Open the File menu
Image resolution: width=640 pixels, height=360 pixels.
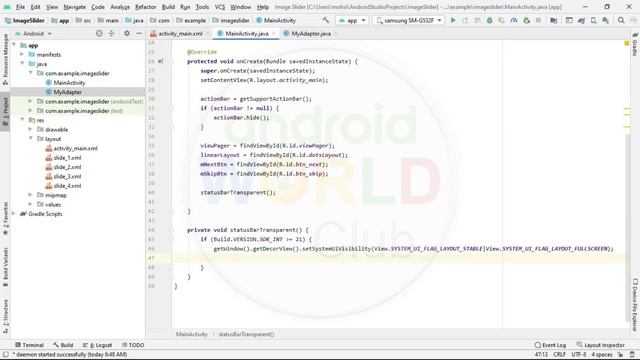pos(20,7)
